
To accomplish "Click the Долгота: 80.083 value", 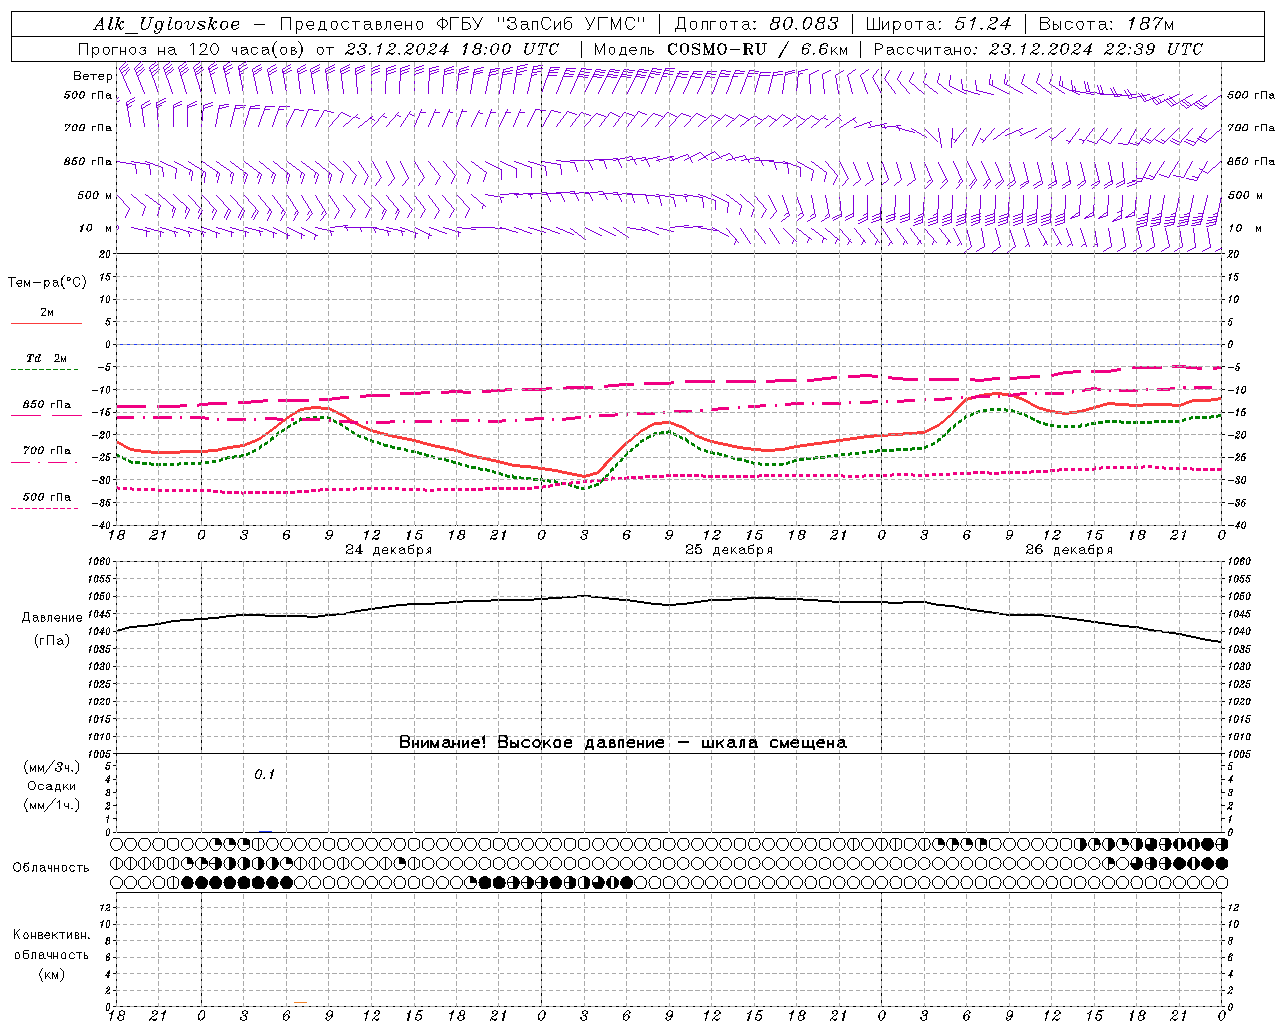I will [x=756, y=24].
